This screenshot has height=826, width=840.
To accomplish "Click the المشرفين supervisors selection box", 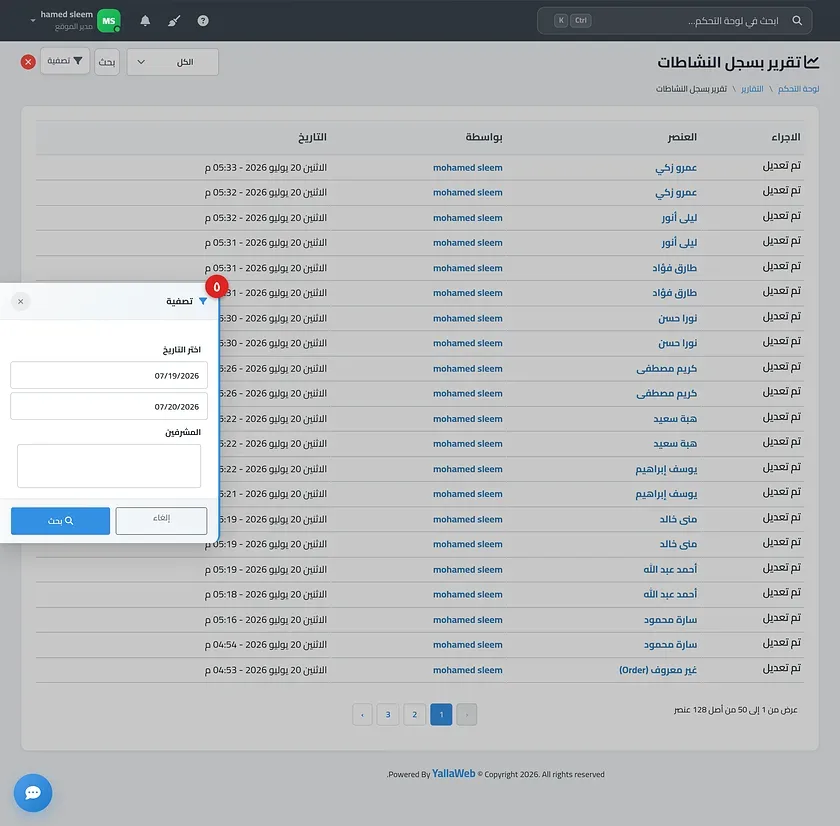I will pos(109,466).
